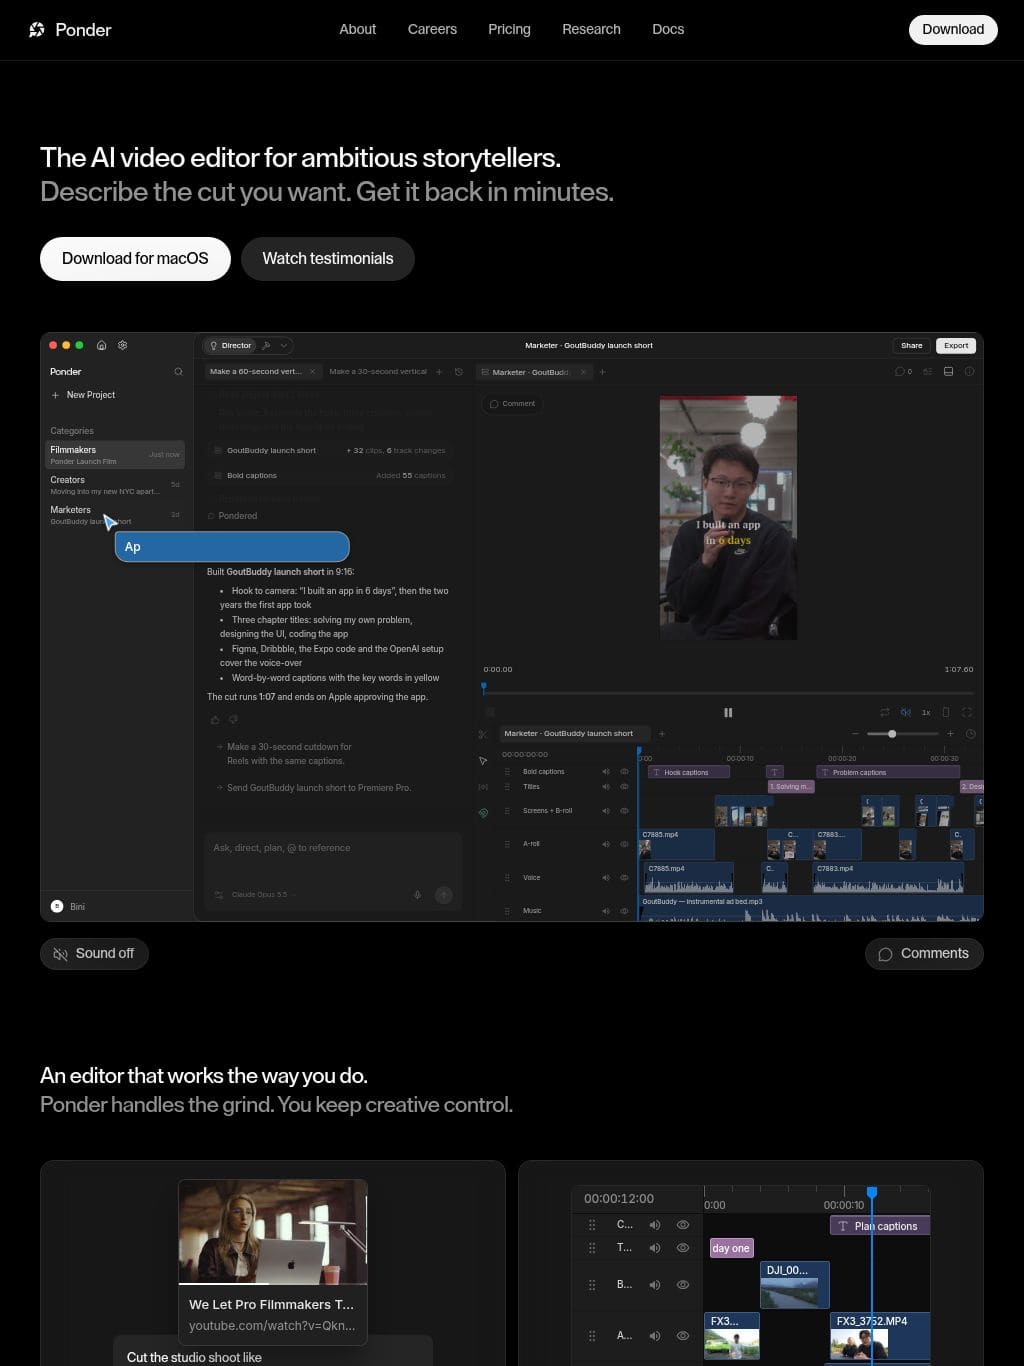Hide the Bold captions track with its eye
Image resolution: width=1024 pixels, height=1366 pixels.
(625, 772)
